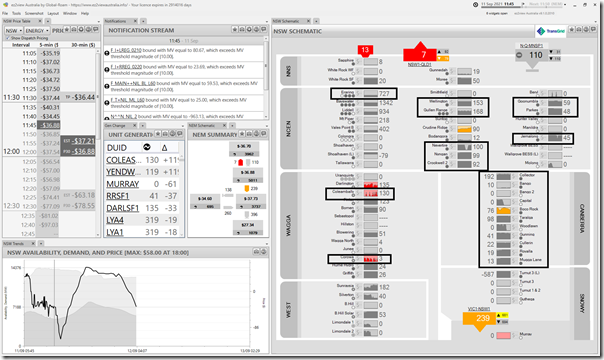Open the COLEAS... unit link
Image resolution: width=604 pixels, height=360 pixels.
click(121, 160)
